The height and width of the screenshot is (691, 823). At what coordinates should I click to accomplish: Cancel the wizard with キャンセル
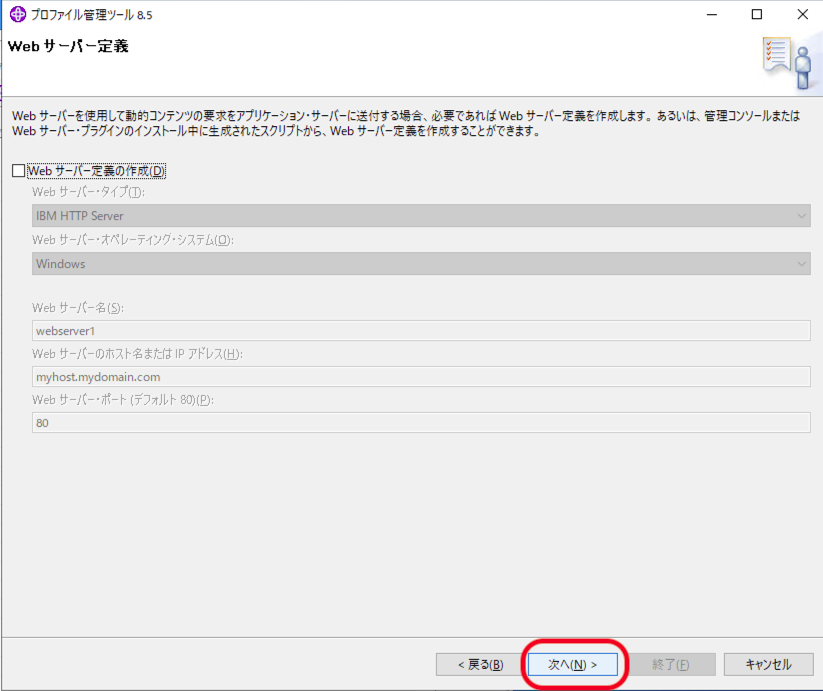(768, 665)
